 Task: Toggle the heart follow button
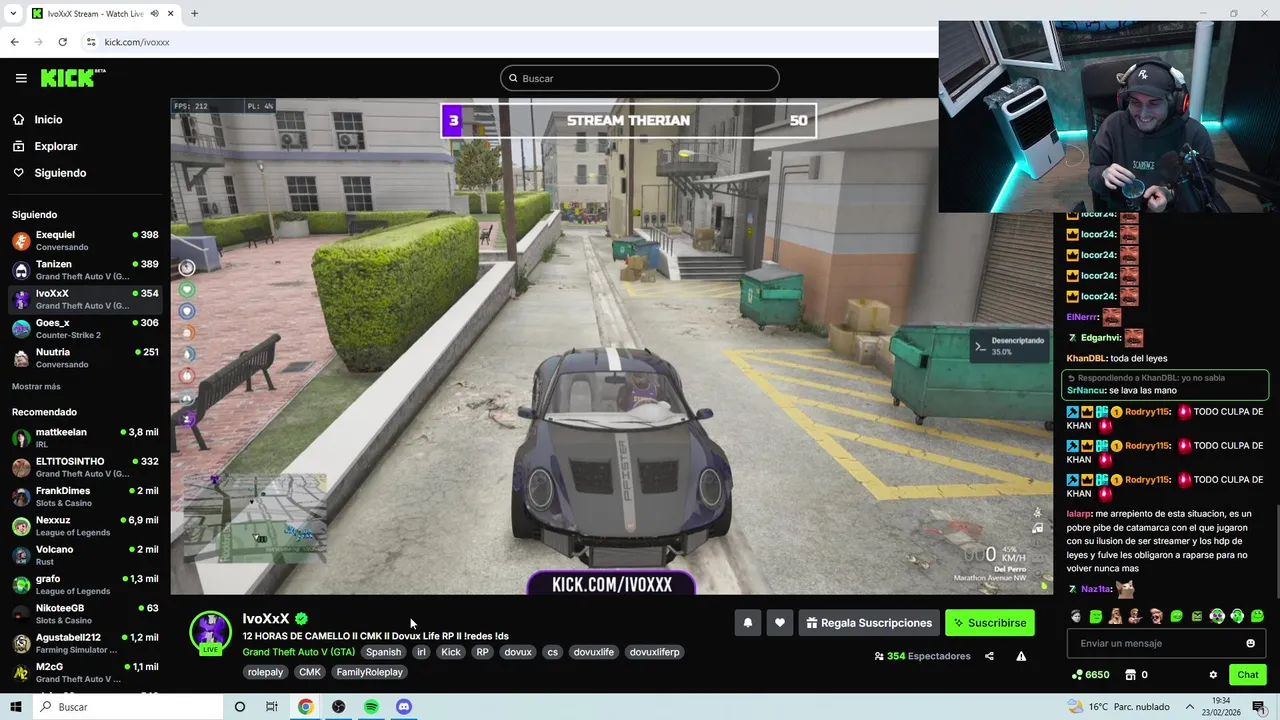[780, 623]
